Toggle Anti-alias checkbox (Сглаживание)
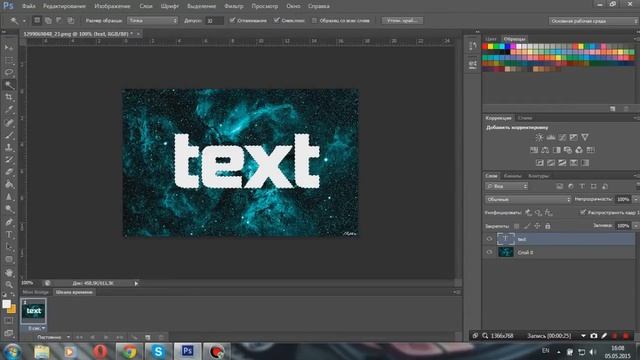The width and height of the screenshot is (640, 360). click(232, 20)
